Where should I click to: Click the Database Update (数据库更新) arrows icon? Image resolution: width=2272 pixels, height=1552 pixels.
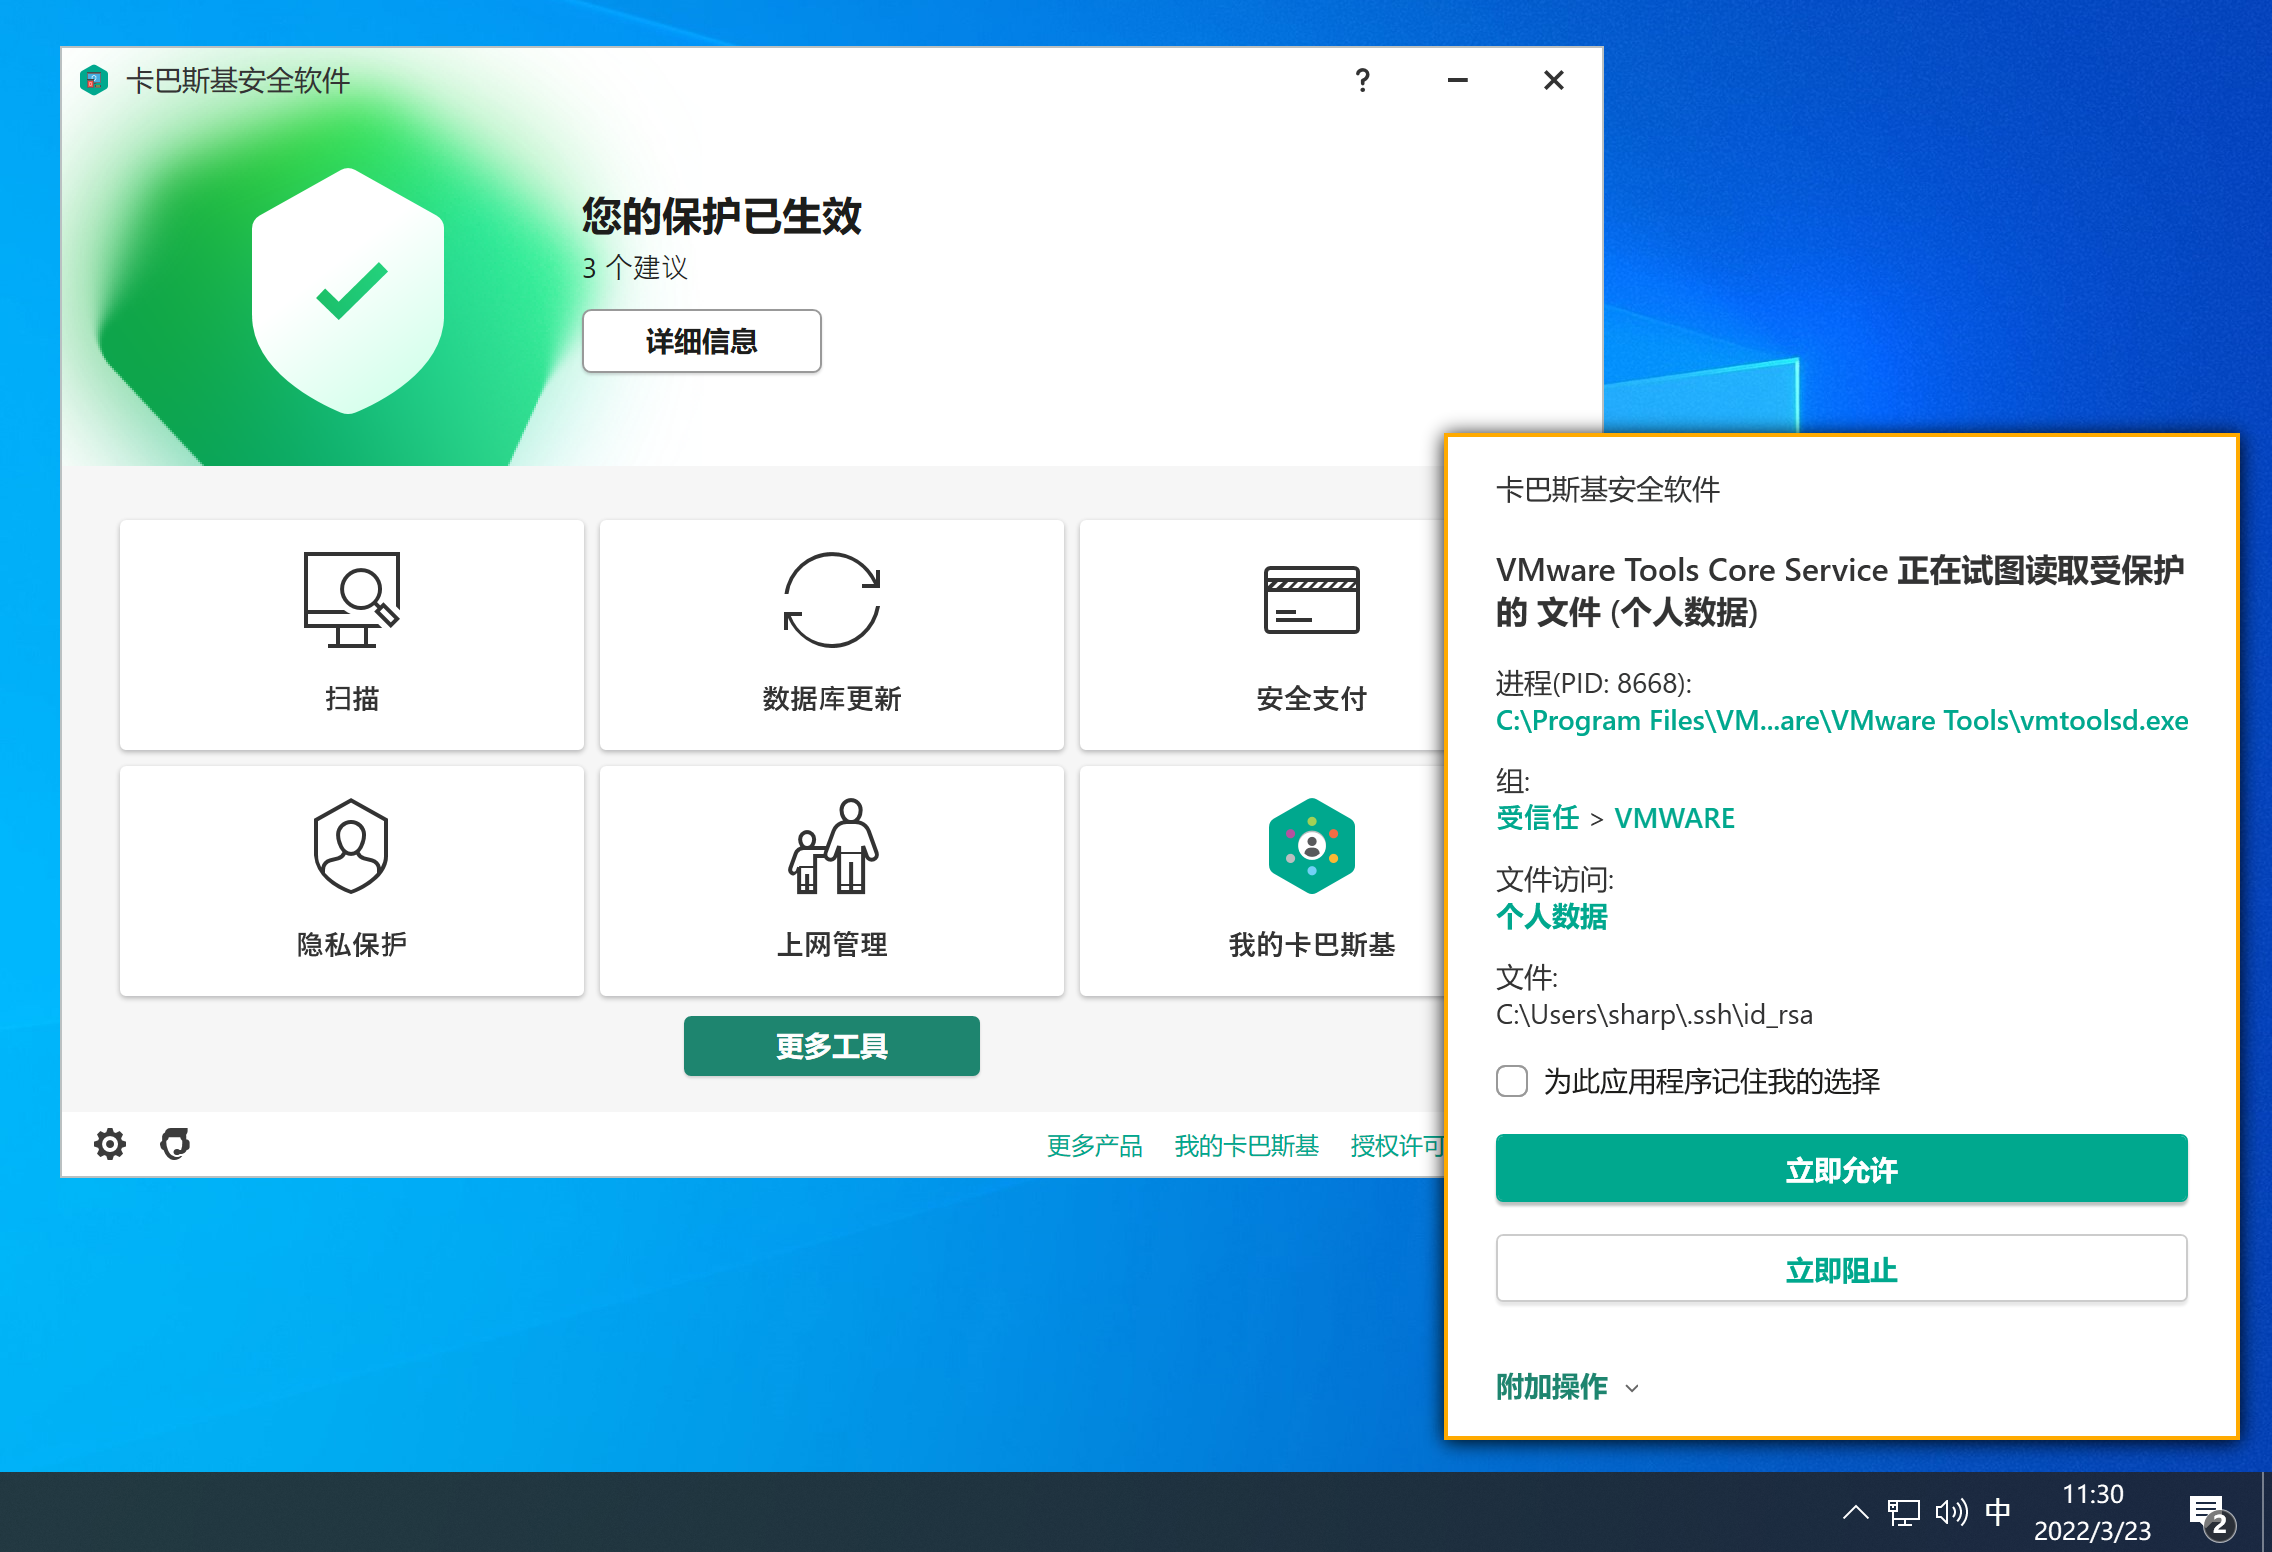click(x=831, y=599)
